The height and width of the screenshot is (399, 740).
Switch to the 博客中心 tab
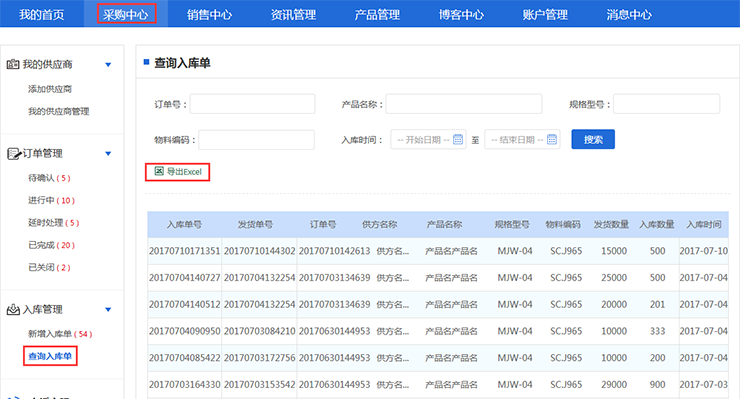[x=461, y=15]
